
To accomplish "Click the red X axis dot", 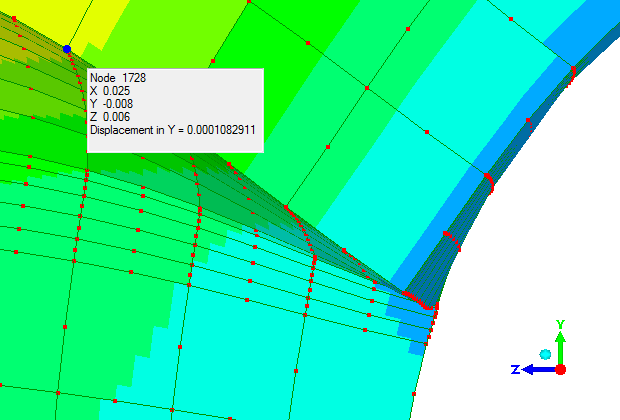I will pyautogui.click(x=561, y=369).
